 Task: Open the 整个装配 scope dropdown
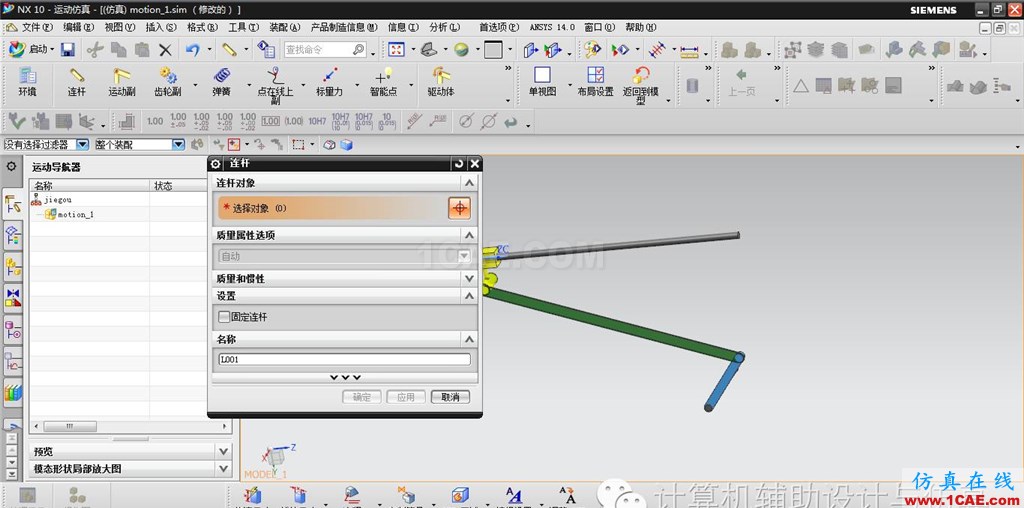(178, 145)
